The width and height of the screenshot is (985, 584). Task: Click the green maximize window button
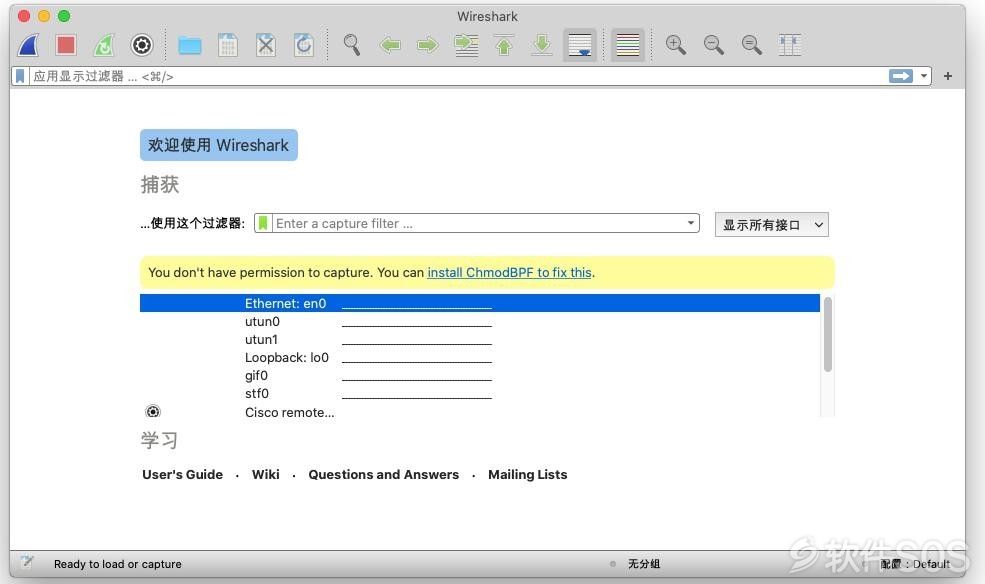(x=64, y=16)
